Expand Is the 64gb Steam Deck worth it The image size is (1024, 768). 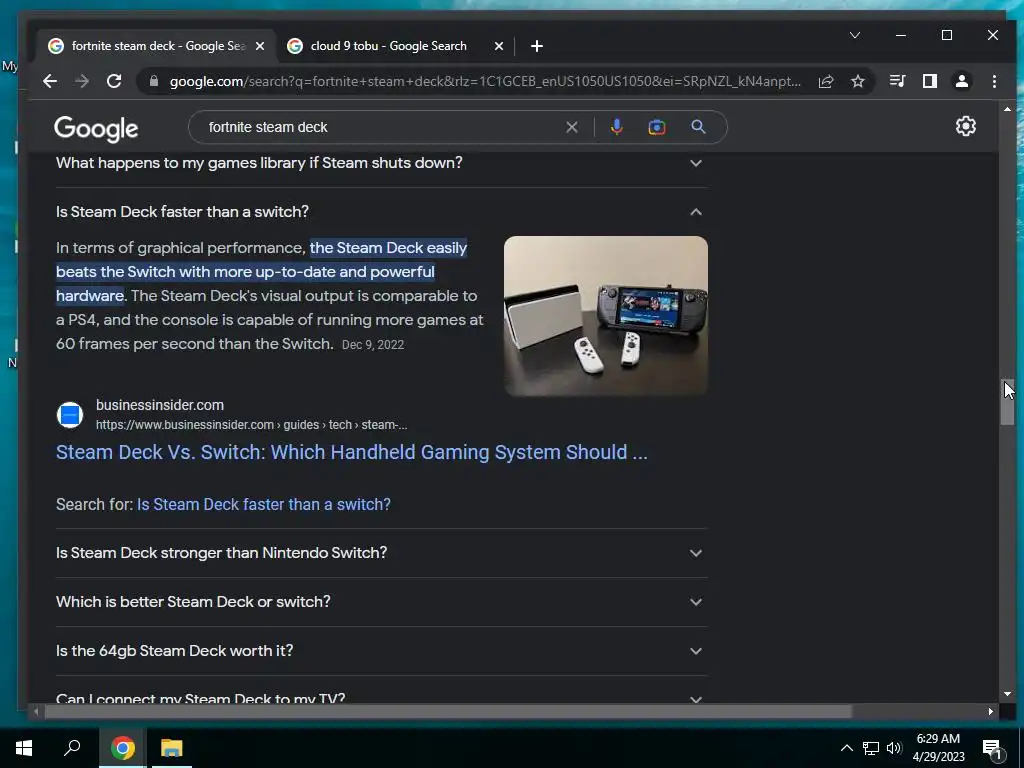point(382,650)
